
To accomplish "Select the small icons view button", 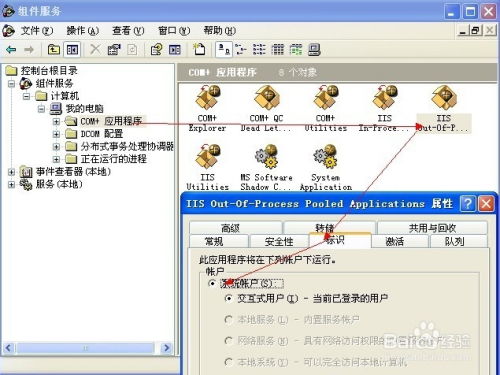I will click(x=241, y=50).
